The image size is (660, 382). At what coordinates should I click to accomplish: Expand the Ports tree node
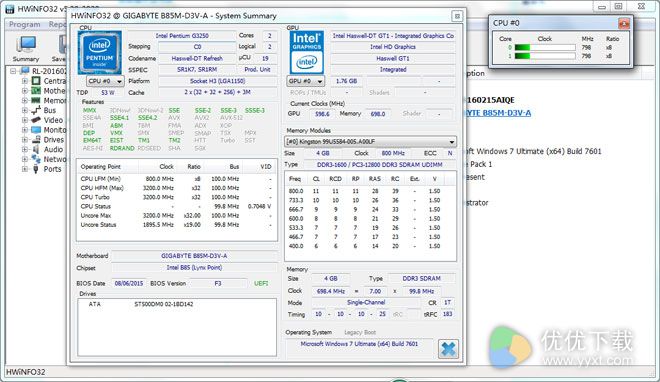pyautogui.click(x=25, y=169)
